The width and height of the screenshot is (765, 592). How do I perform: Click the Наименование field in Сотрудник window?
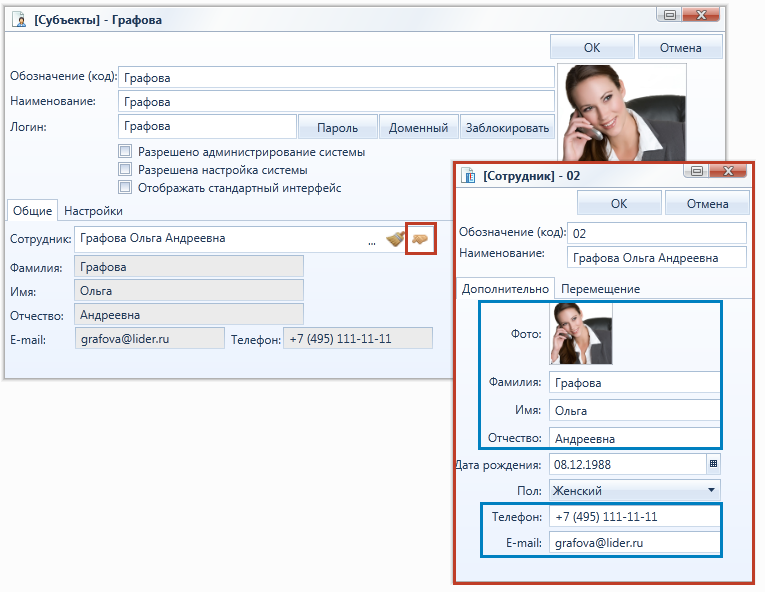pos(657,257)
